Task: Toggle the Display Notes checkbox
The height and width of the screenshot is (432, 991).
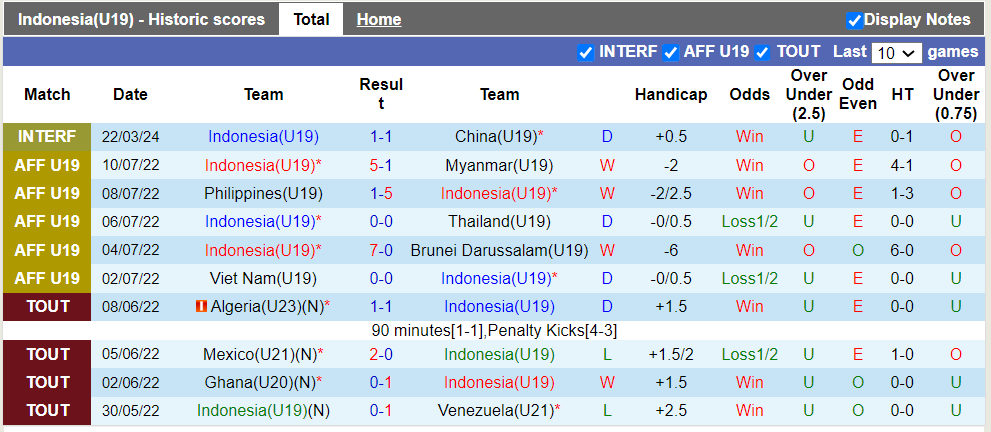Action: (854, 20)
